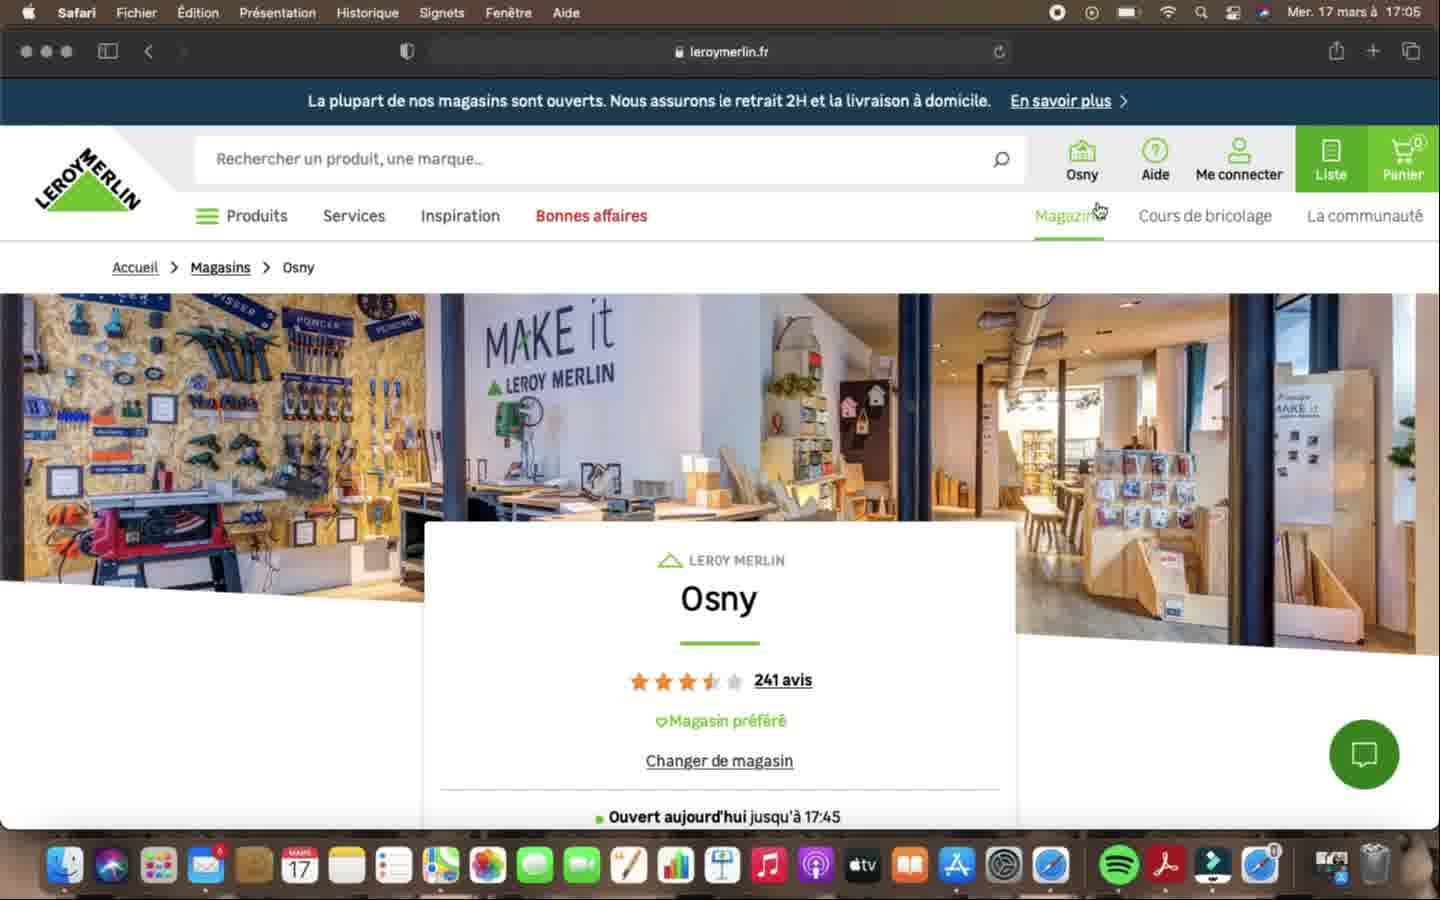This screenshot has height=900, width=1440.
Task: Open Maps in the dock
Action: pos(441,865)
